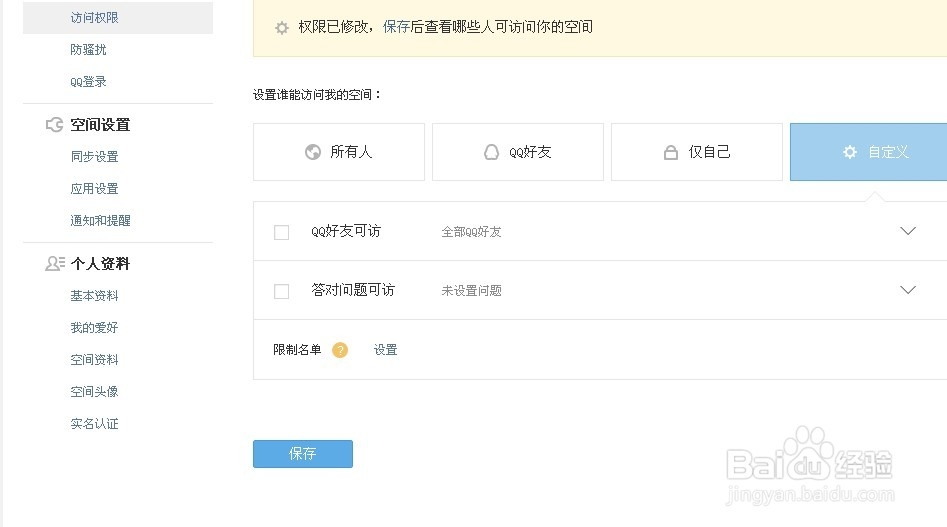Select 空间头像 in the sidebar
The height and width of the screenshot is (527, 947).
click(x=94, y=392)
